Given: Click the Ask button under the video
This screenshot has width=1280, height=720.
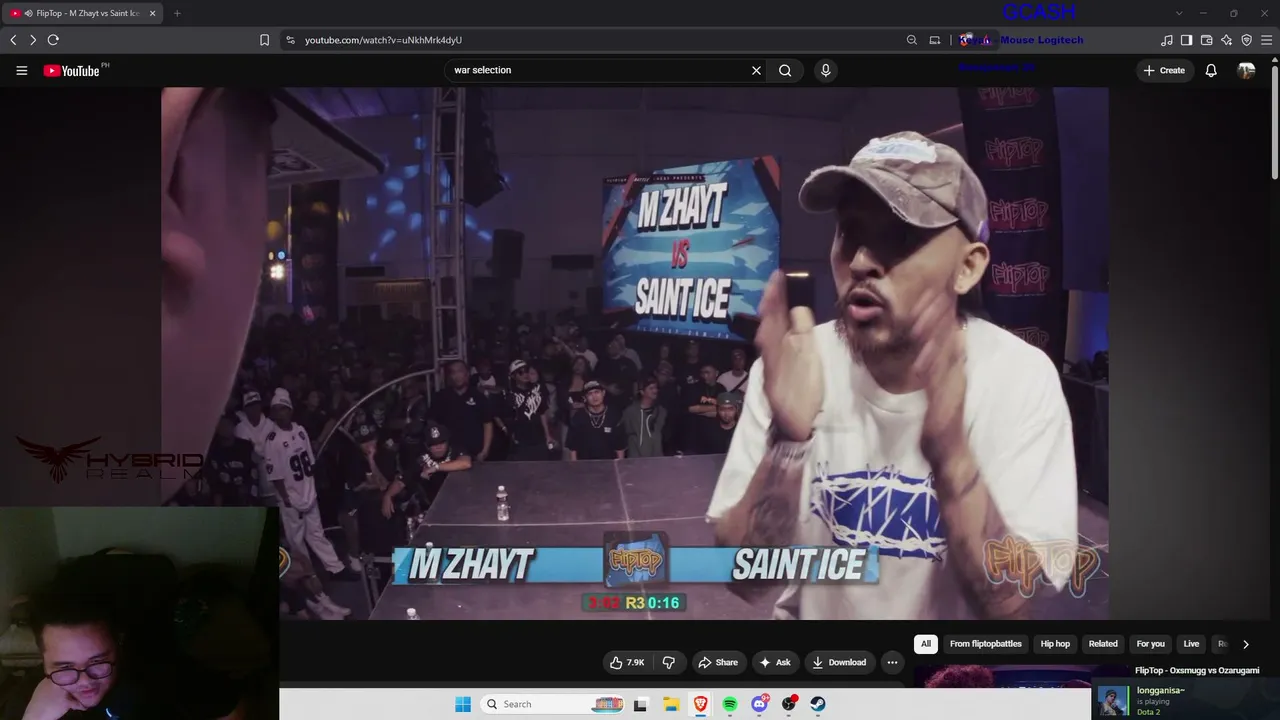Looking at the screenshot, I should [775, 662].
